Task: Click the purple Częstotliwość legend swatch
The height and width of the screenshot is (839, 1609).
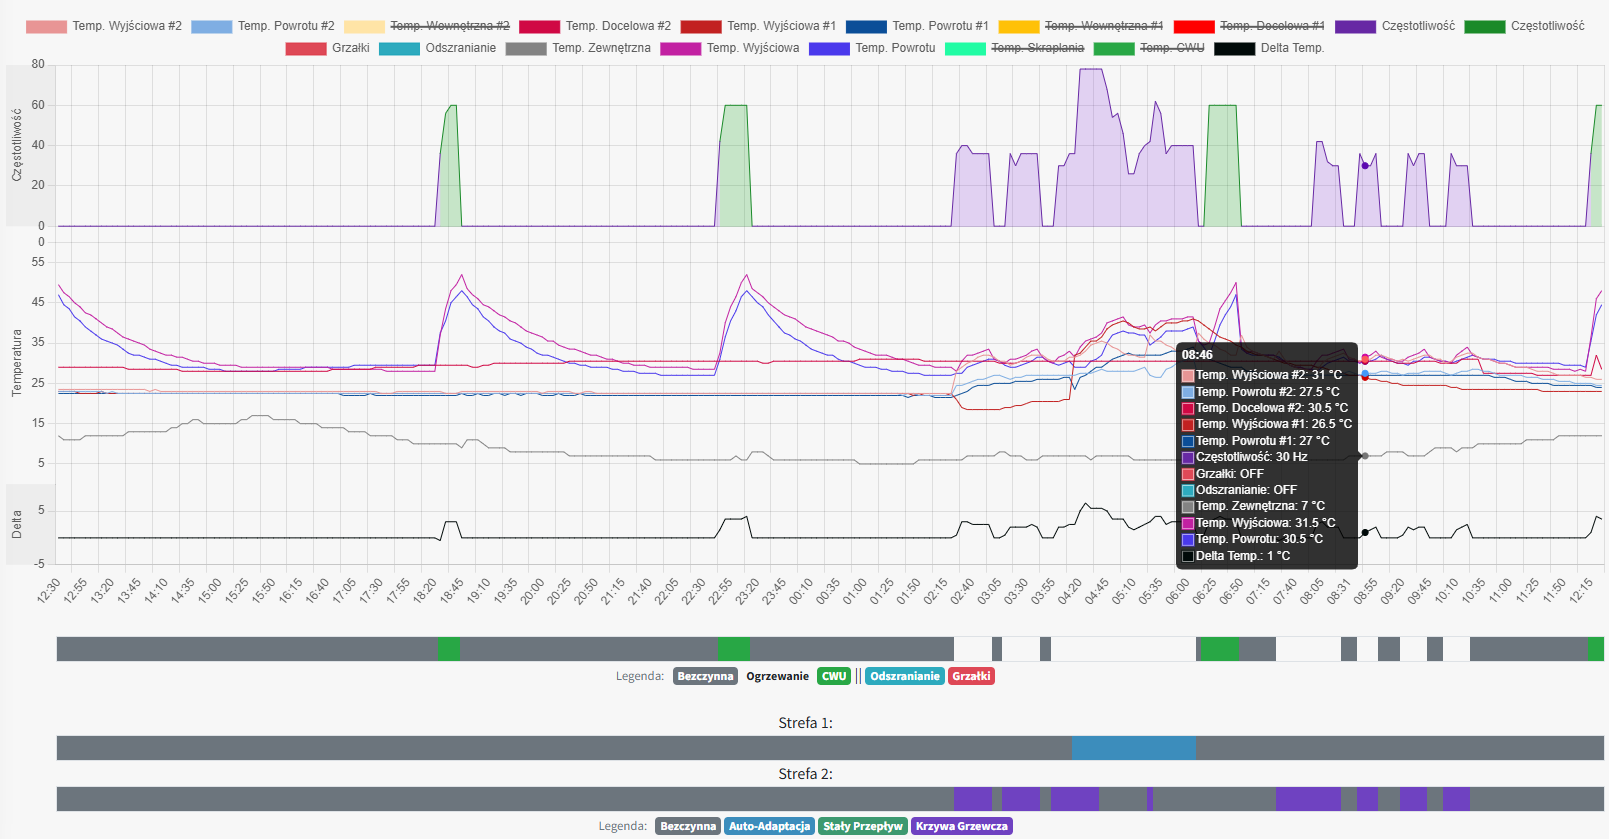Action: click(1355, 26)
